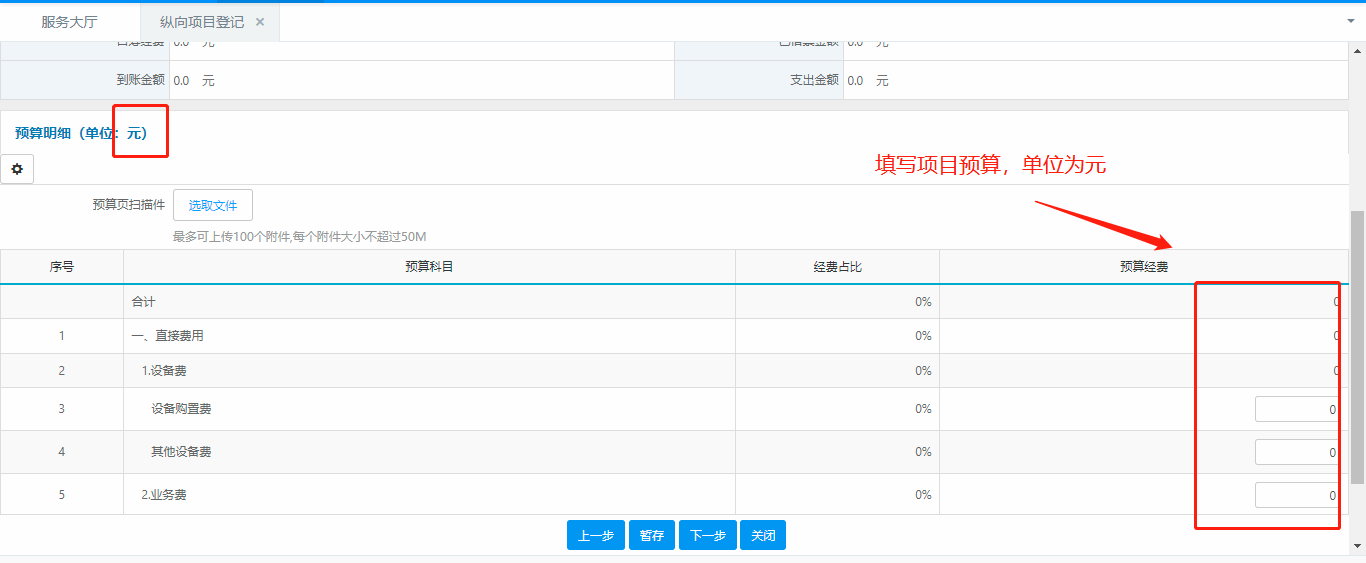Screen dimensions: 1366x563
Task: Click the 其他设备费 budget input box
Action: click(x=1297, y=452)
